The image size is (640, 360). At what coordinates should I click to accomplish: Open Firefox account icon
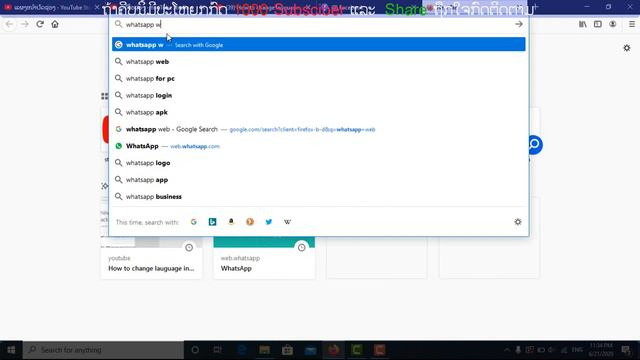pos(613,24)
